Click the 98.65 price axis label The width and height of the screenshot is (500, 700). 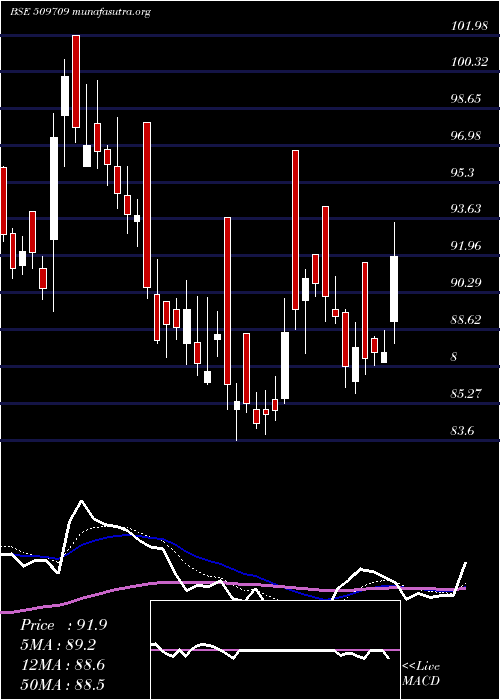(466, 99)
